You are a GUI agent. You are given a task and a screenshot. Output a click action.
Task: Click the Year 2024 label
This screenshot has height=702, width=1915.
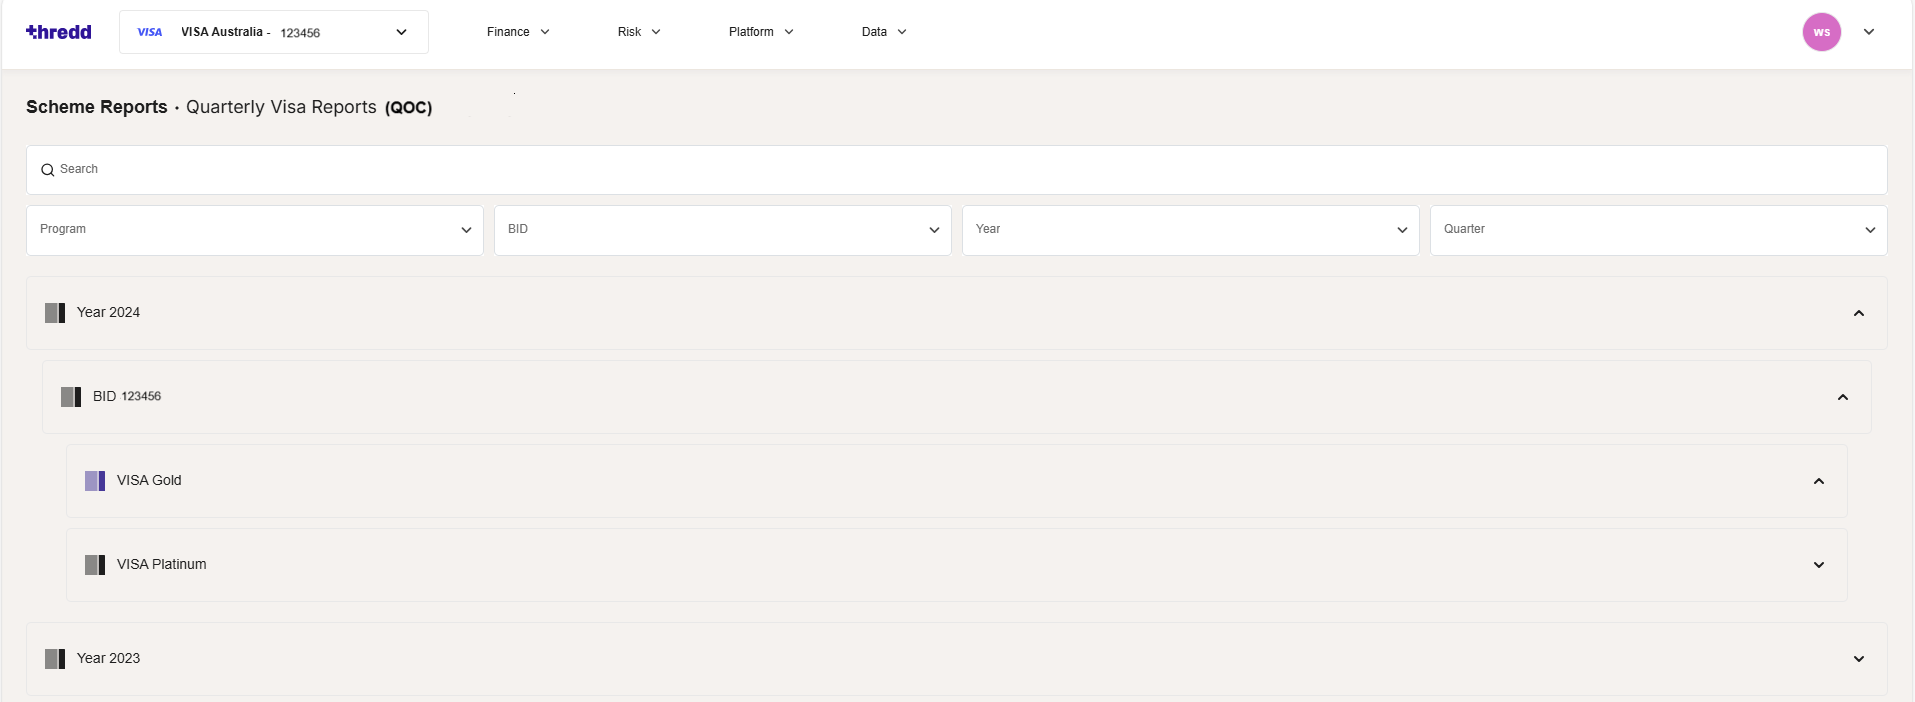tap(109, 313)
